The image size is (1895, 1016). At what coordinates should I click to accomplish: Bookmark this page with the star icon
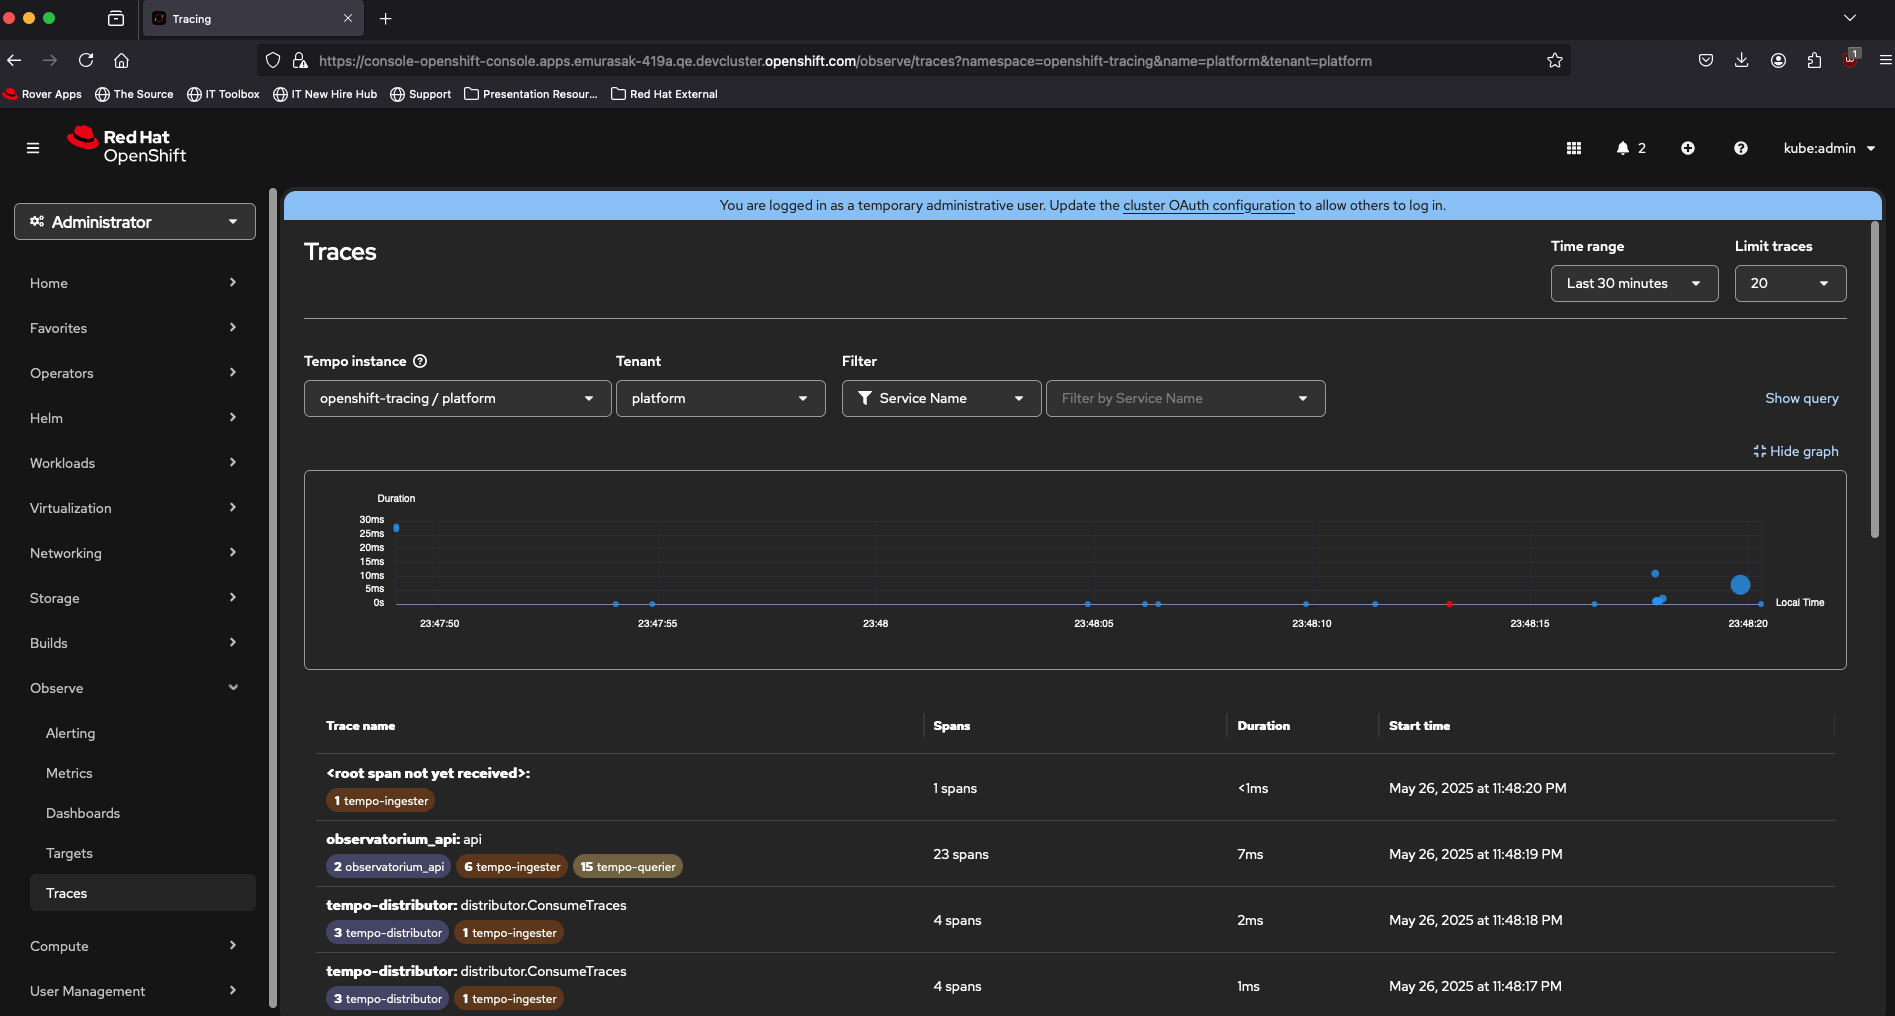pos(1554,61)
